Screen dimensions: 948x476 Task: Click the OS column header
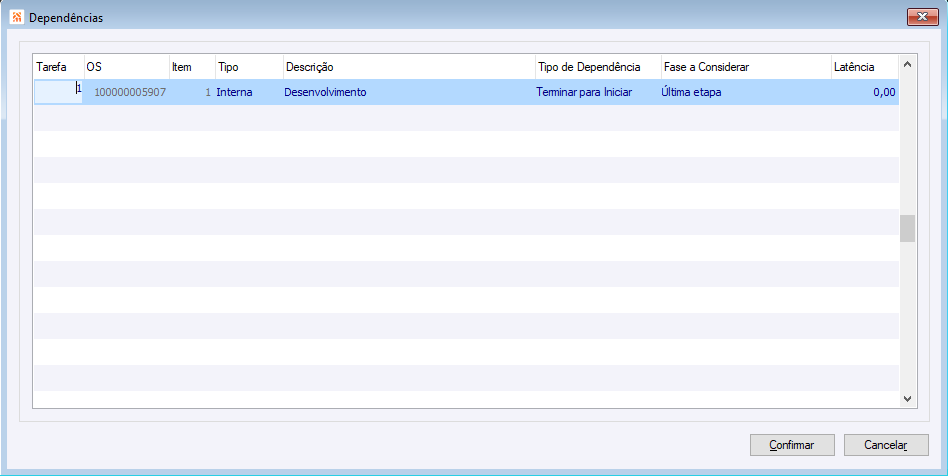pos(126,67)
